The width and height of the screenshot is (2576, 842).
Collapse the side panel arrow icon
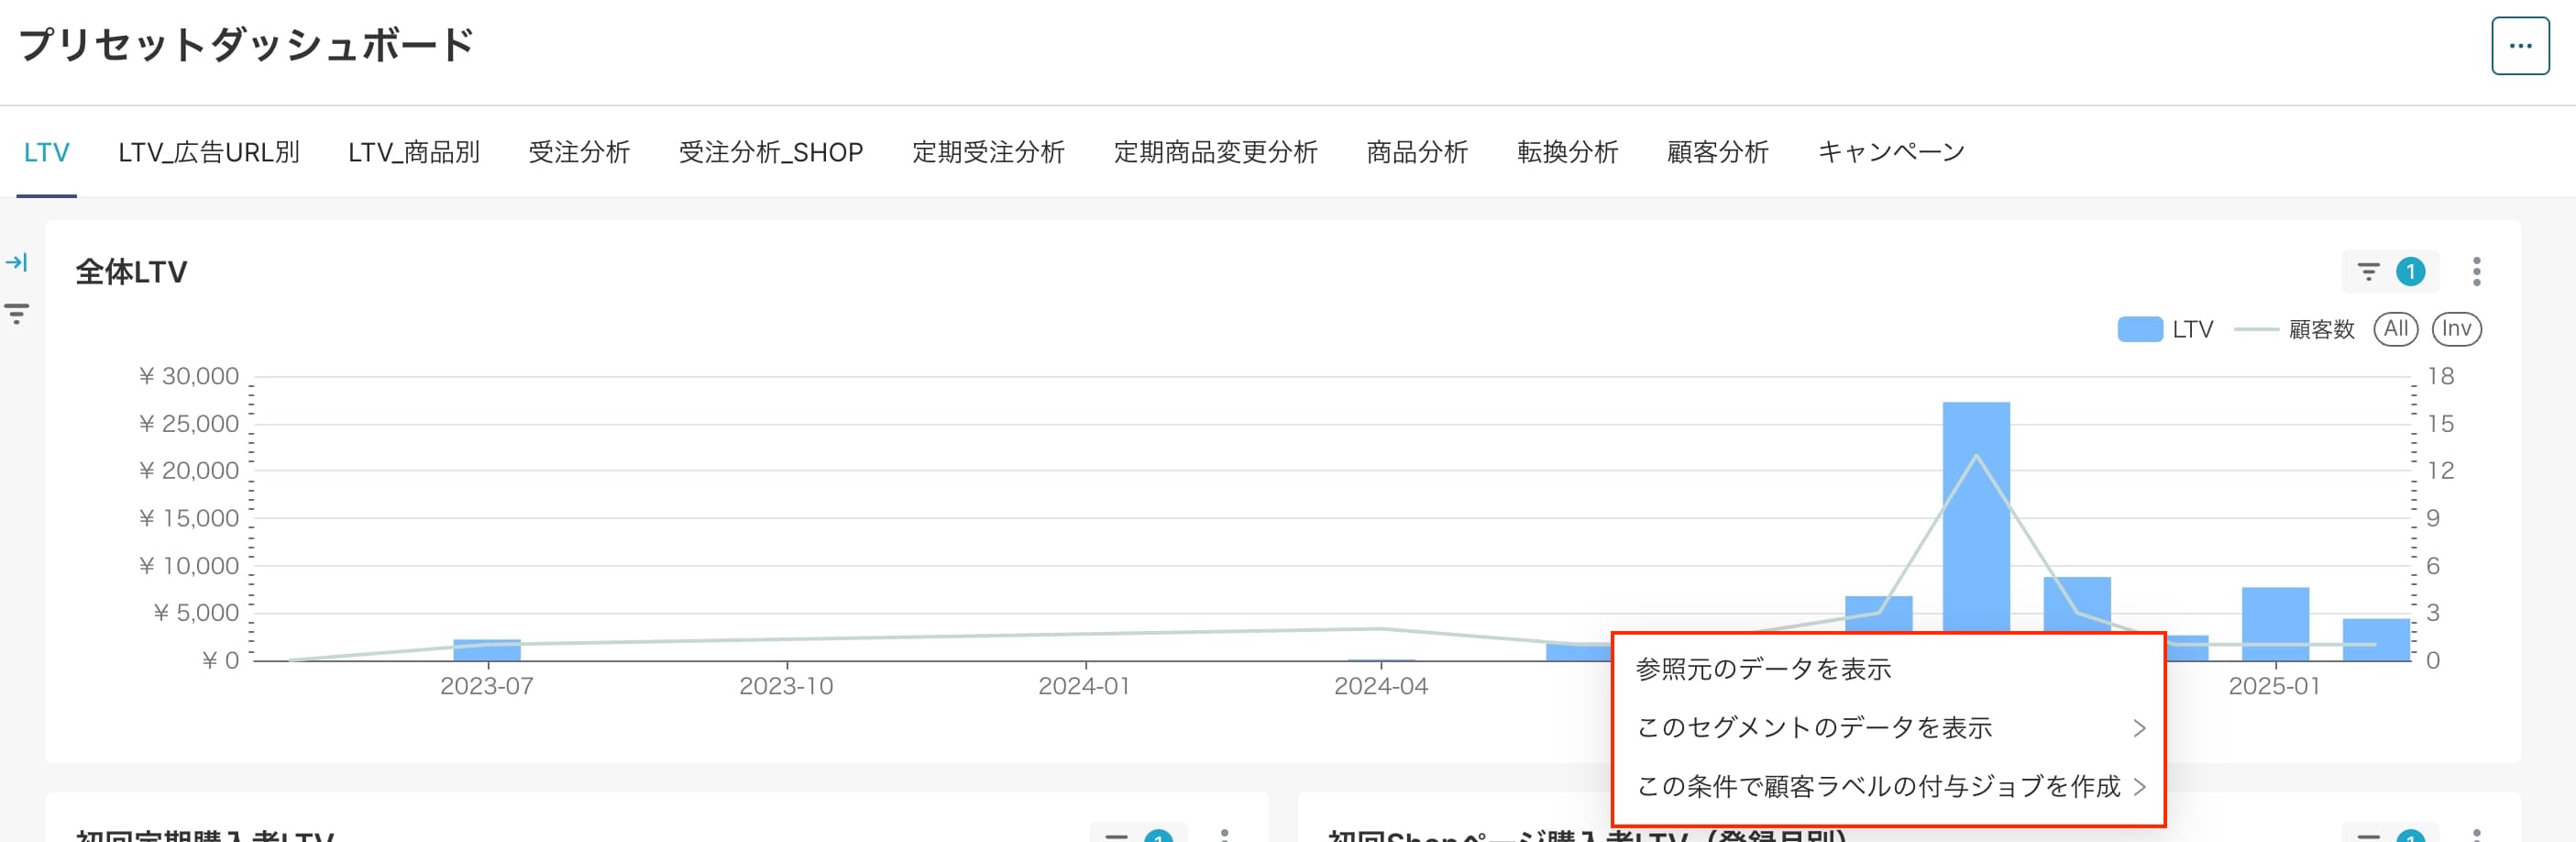(x=16, y=263)
